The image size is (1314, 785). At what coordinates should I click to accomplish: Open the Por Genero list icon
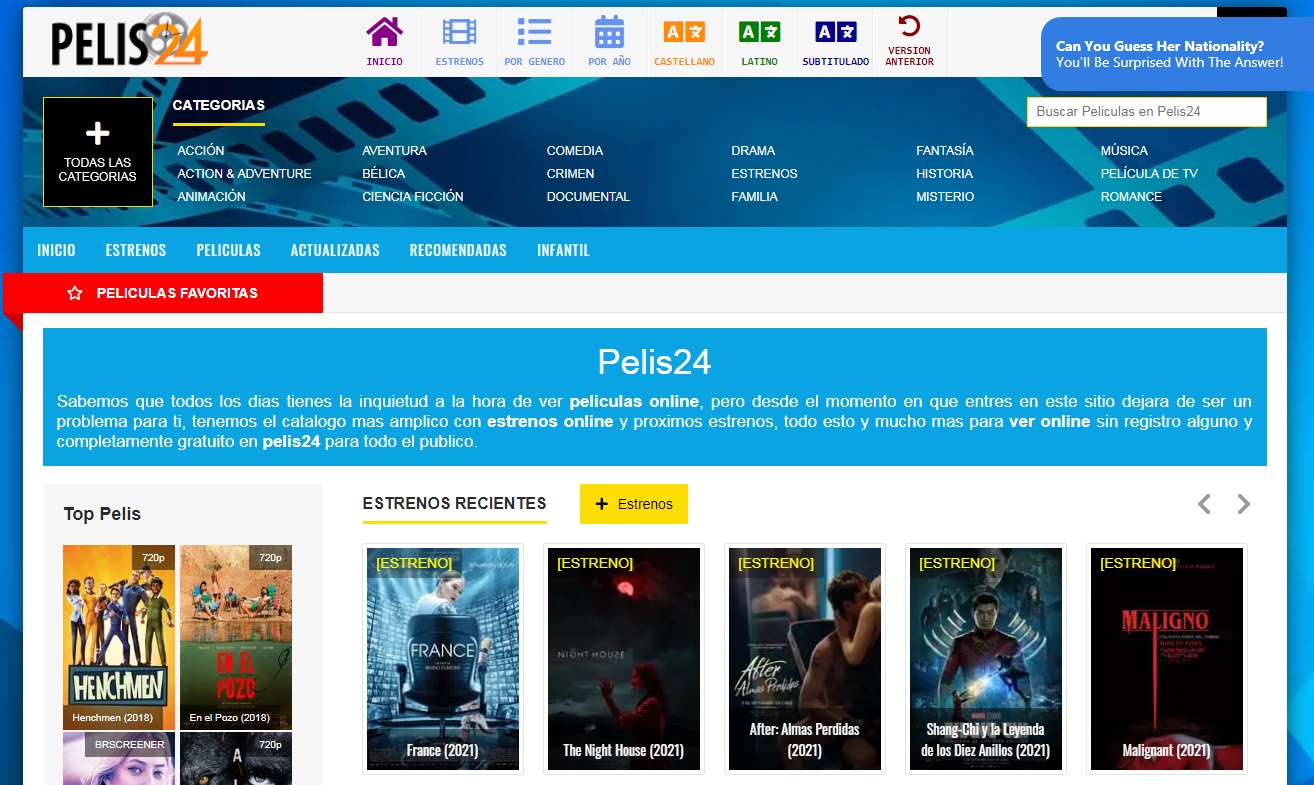534,41
